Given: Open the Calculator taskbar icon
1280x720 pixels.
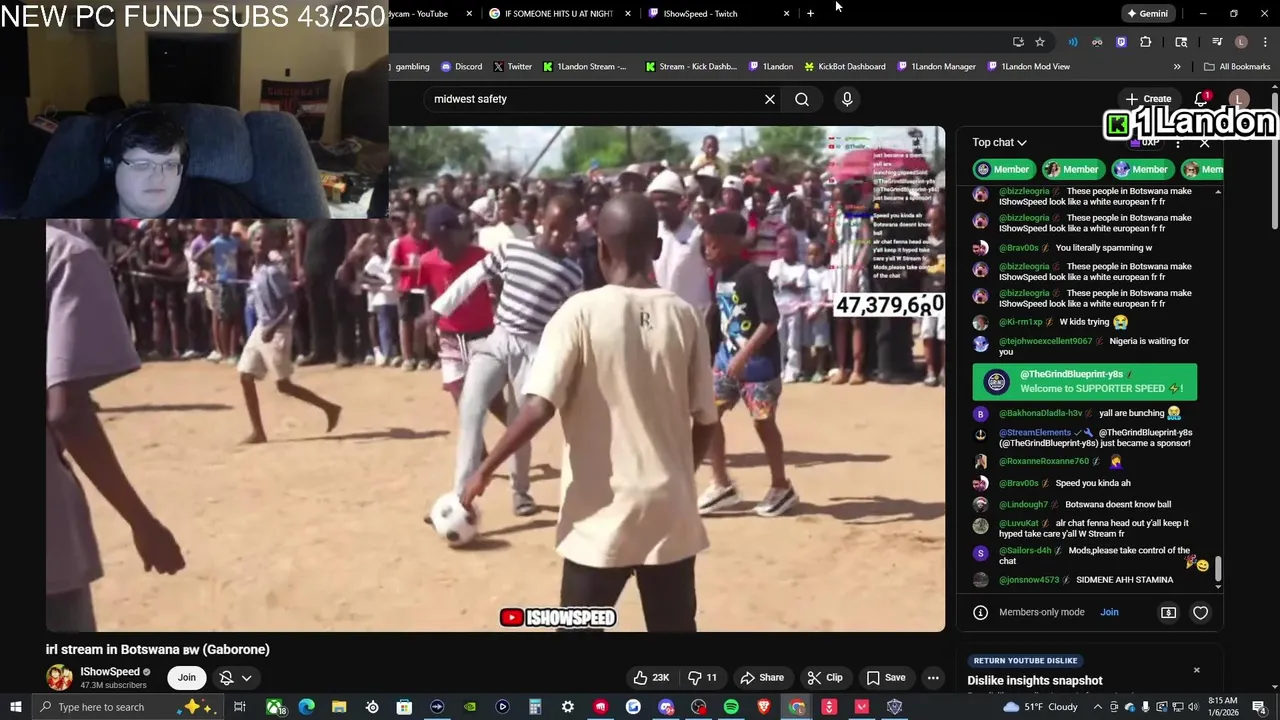Looking at the screenshot, I should tap(535, 707).
